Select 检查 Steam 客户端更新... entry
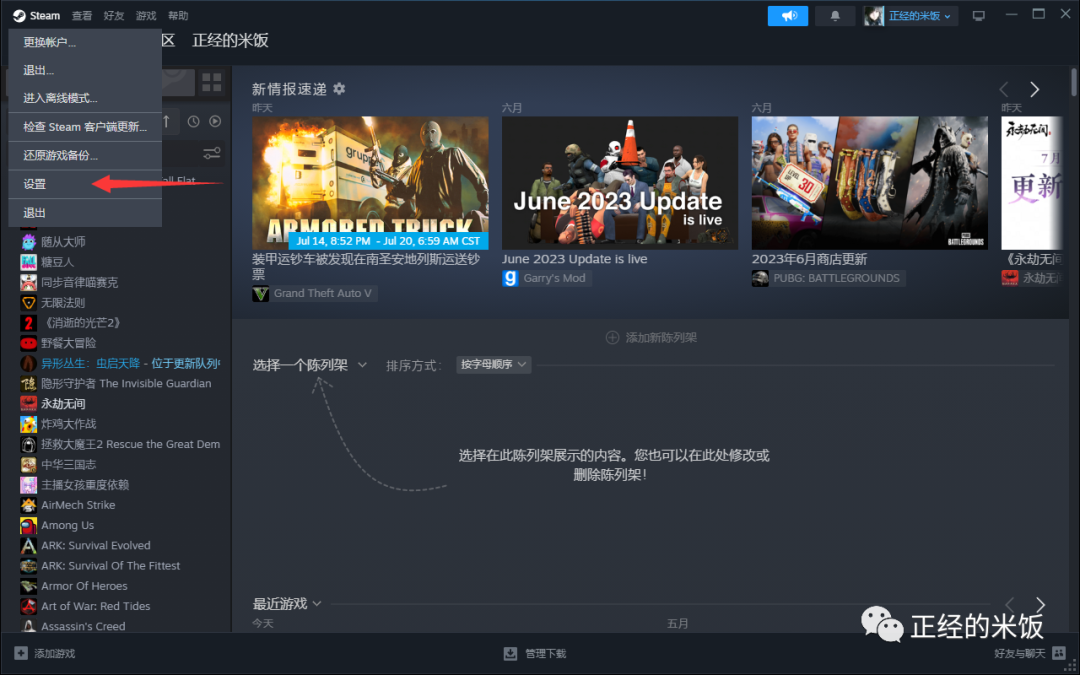Screen dimensions: 1080x675 pyautogui.click(x=85, y=127)
